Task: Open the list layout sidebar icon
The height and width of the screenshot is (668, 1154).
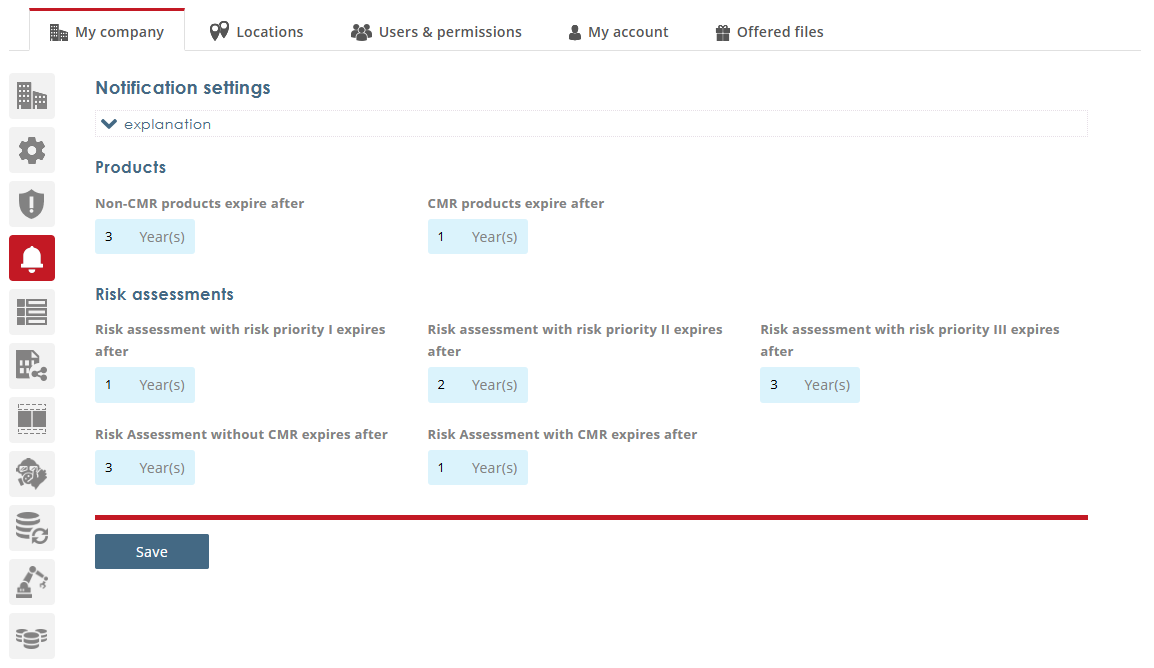Action: 32,312
